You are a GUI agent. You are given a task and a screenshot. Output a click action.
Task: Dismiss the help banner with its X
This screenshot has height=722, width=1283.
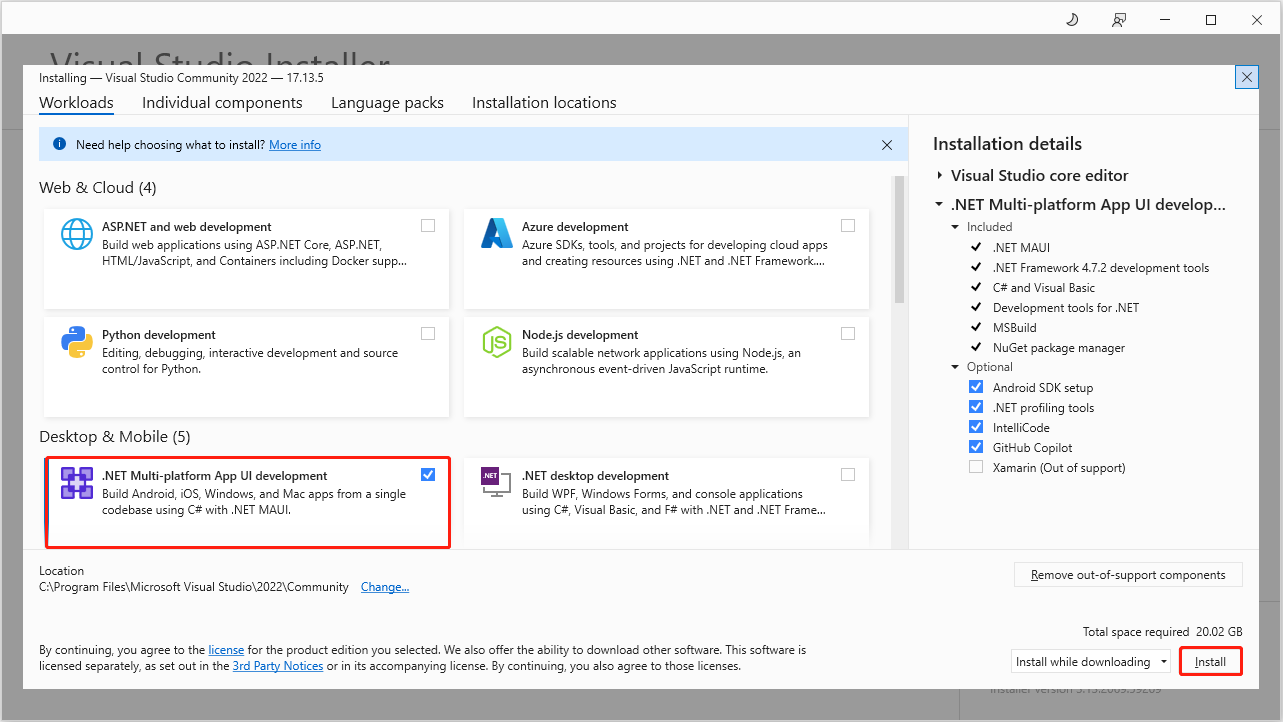point(886,144)
